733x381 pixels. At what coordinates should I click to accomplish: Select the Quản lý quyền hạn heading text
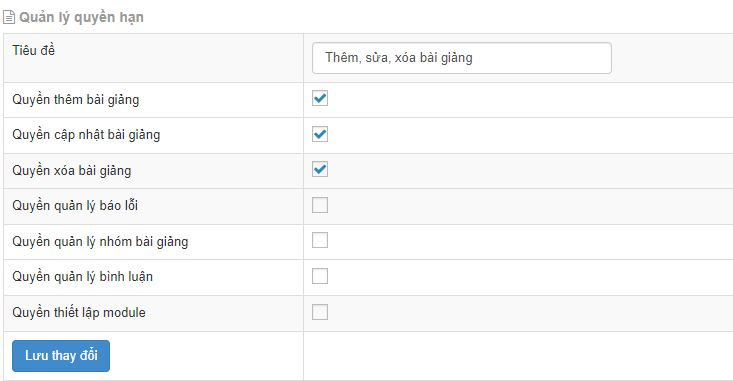coord(81,17)
